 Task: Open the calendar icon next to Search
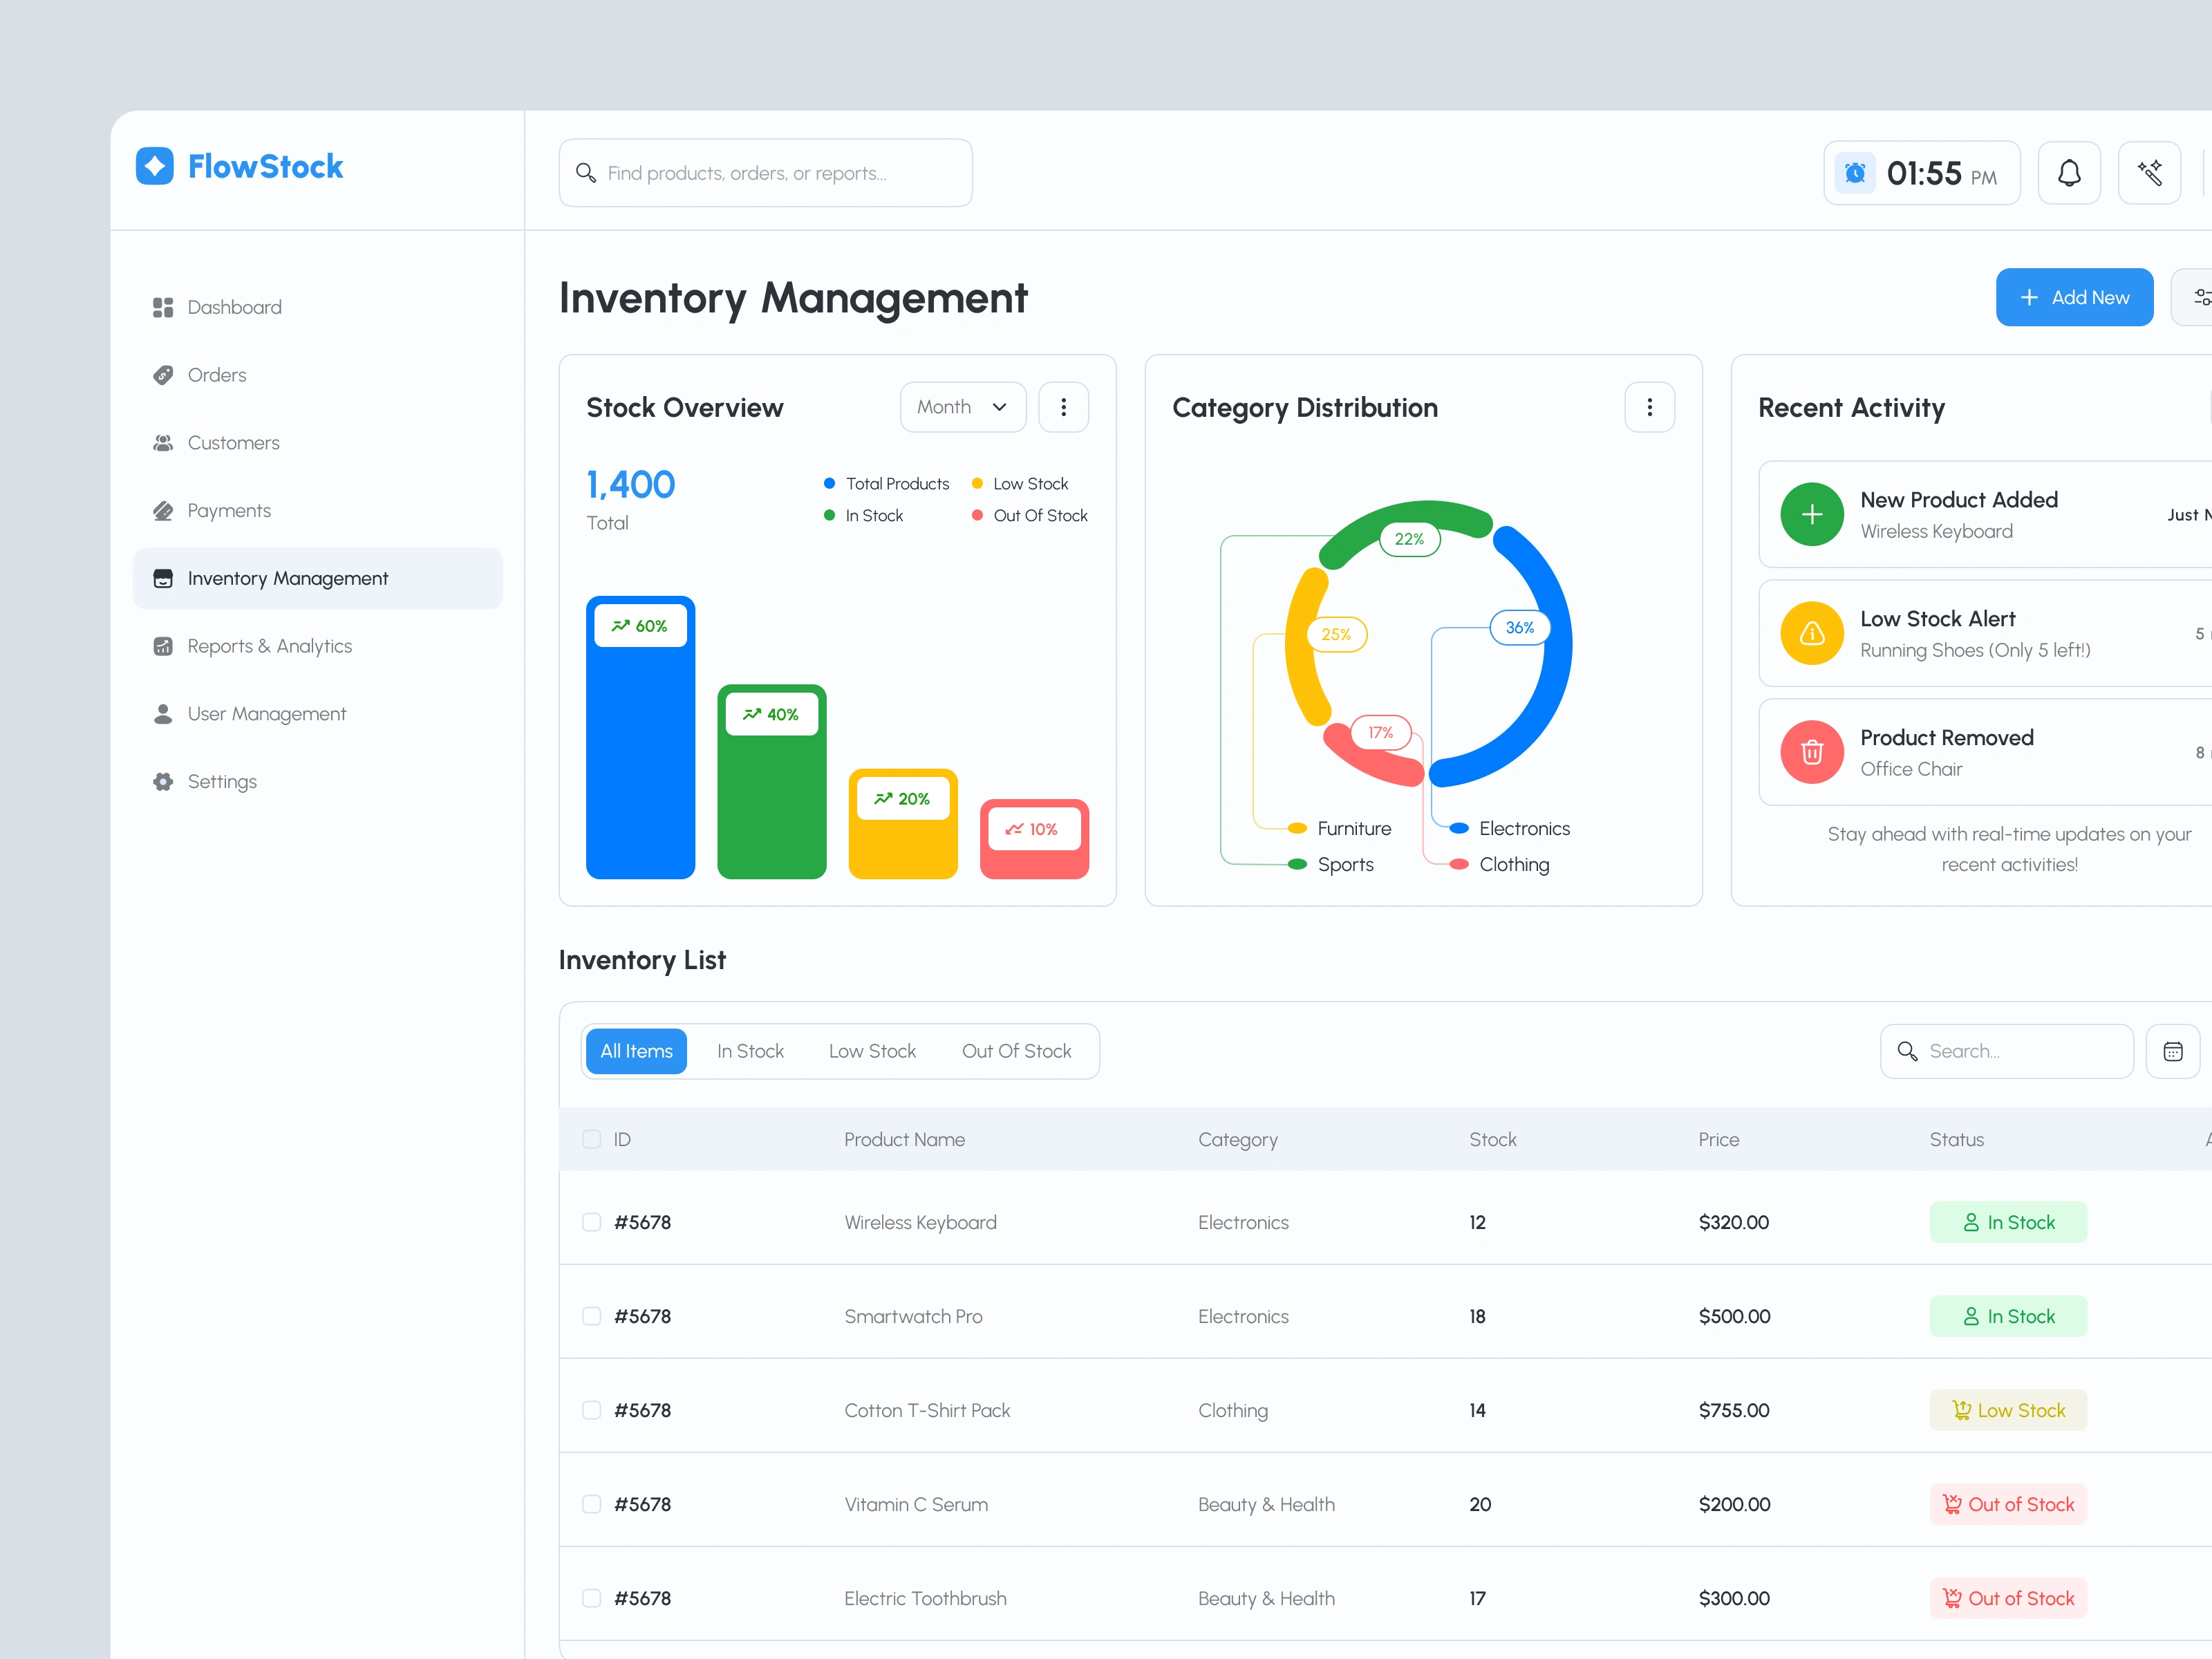pyautogui.click(x=2172, y=1051)
